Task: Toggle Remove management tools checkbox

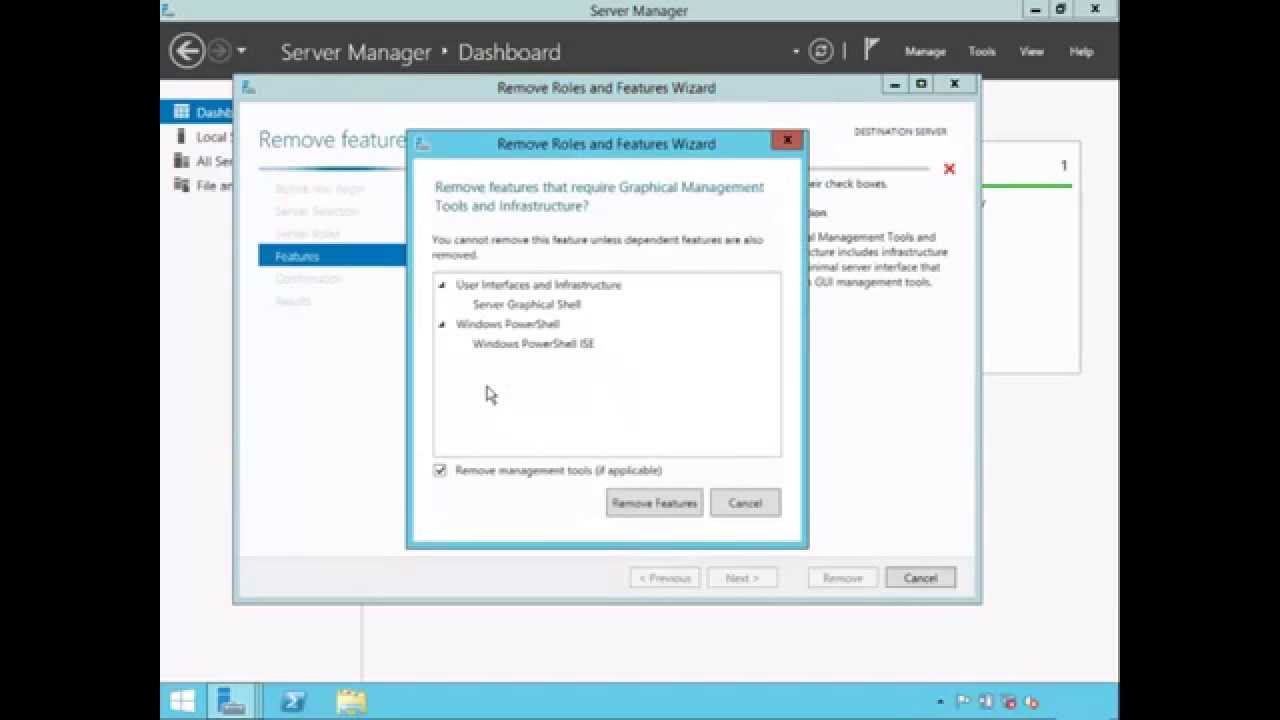Action: click(440, 470)
